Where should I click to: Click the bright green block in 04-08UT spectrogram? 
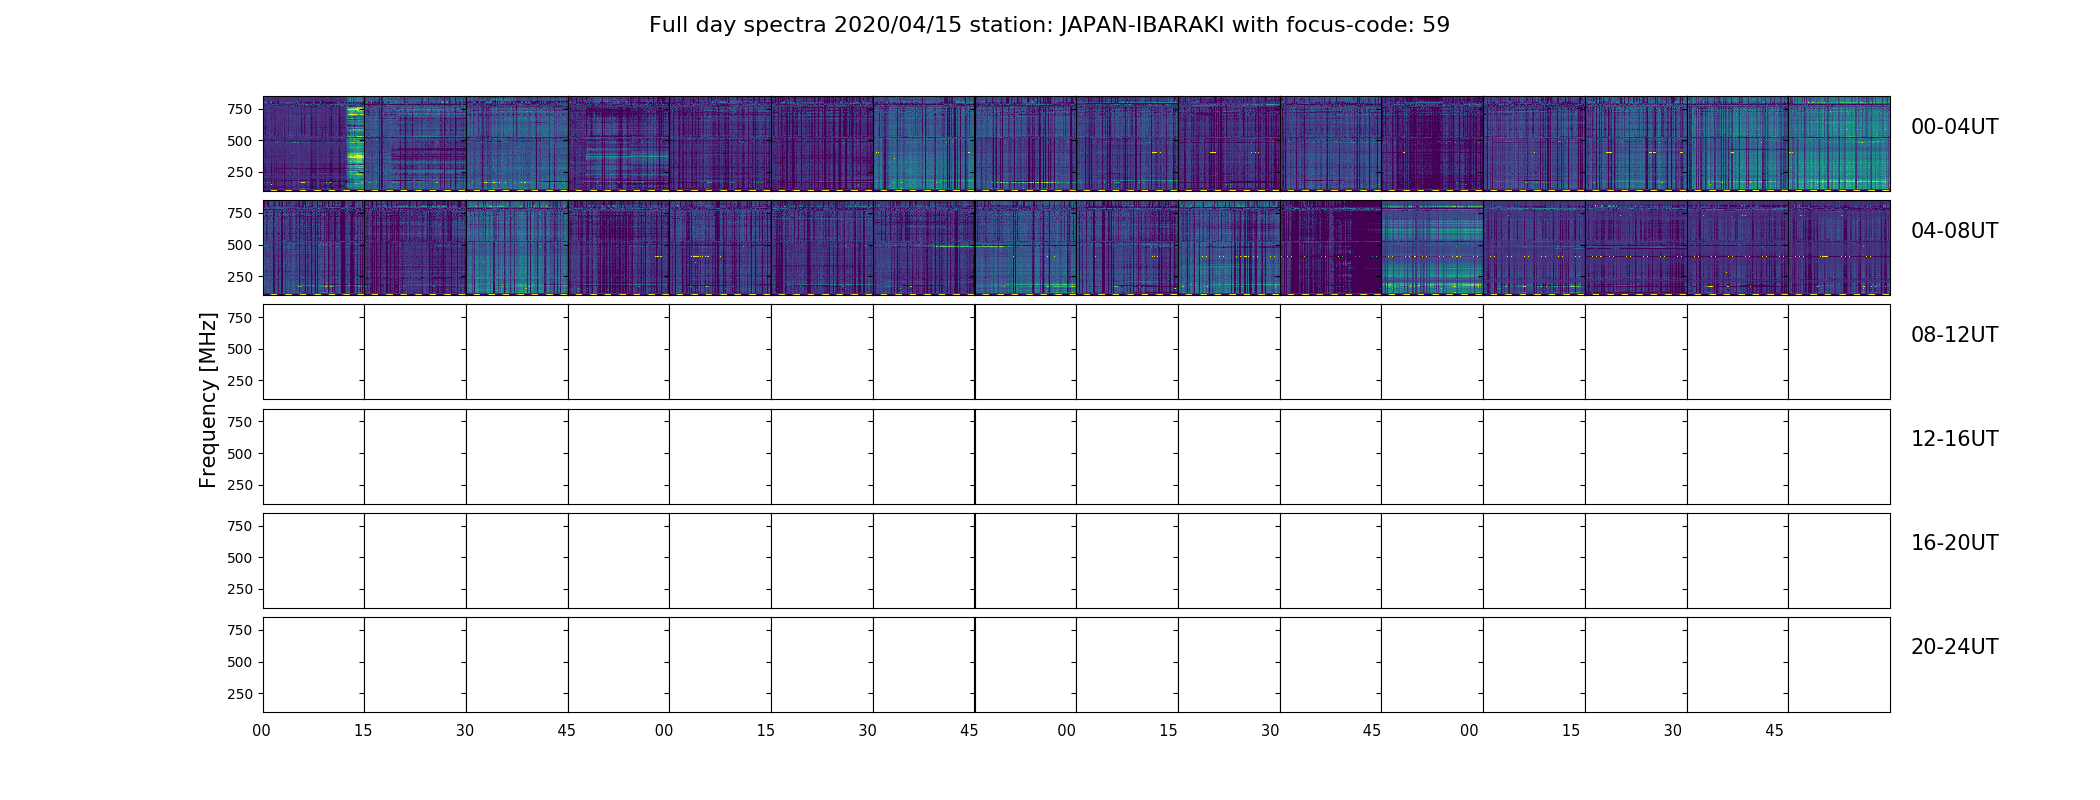(x=1432, y=247)
